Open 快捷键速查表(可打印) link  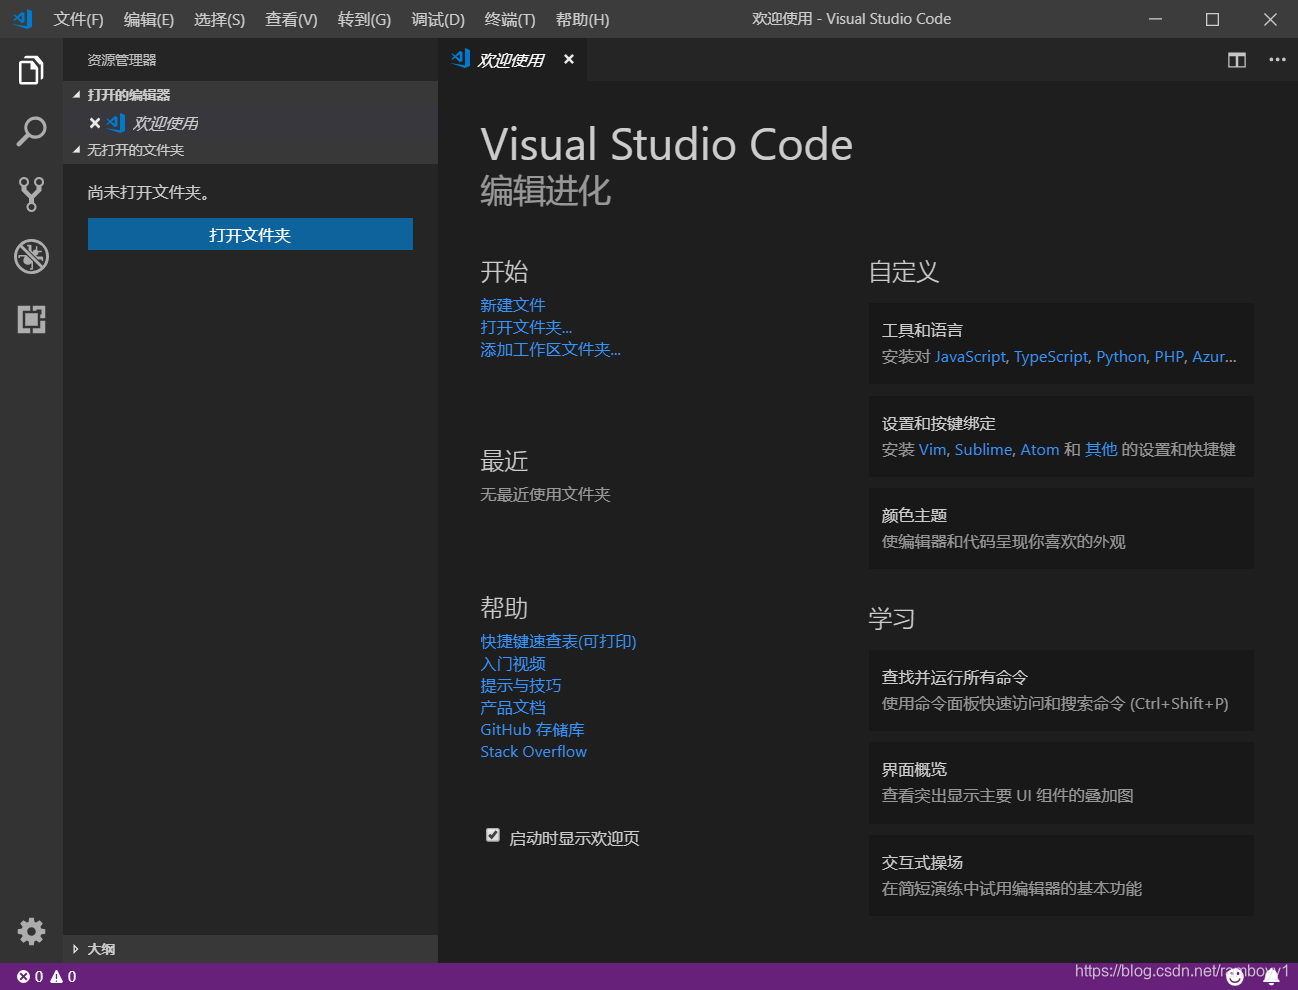click(x=558, y=641)
